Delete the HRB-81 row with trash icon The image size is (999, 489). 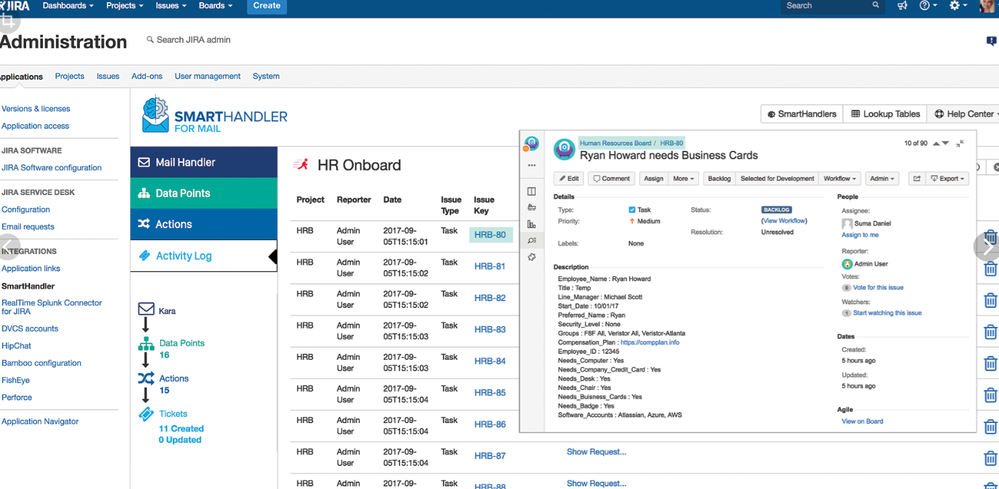(991, 269)
